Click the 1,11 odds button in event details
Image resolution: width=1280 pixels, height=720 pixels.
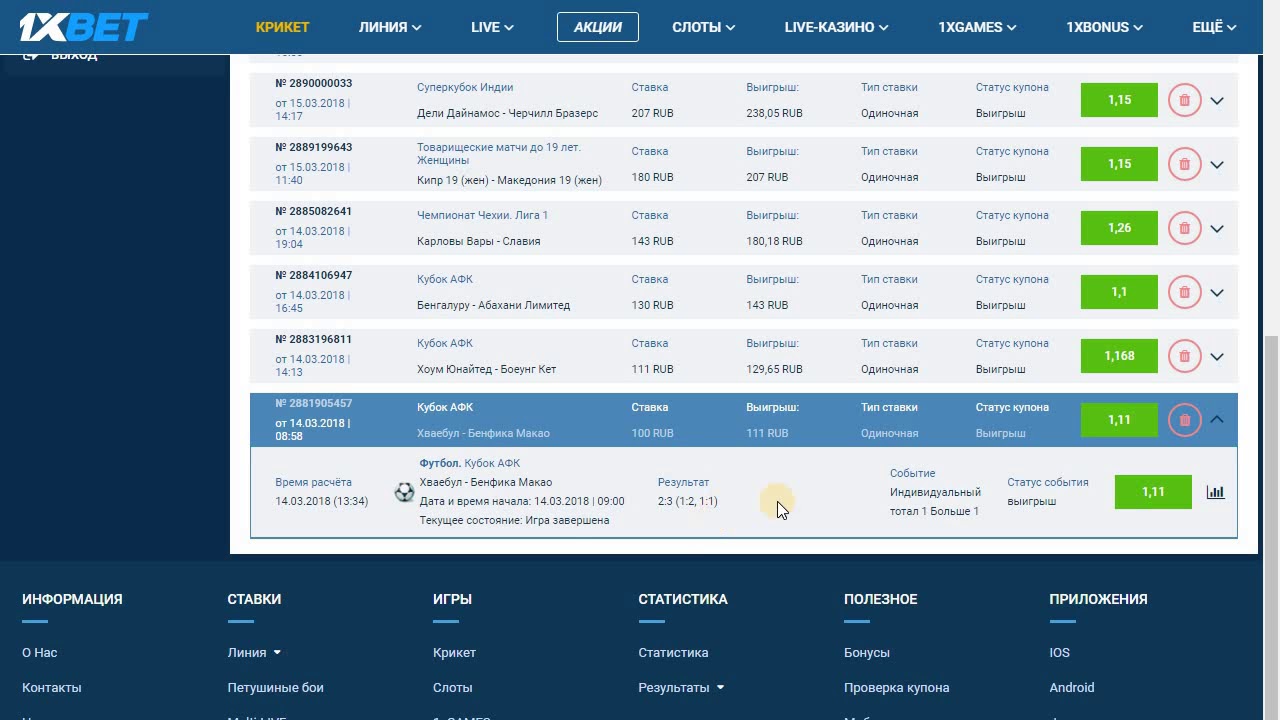pyautogui.click(x=1153, y=492)
